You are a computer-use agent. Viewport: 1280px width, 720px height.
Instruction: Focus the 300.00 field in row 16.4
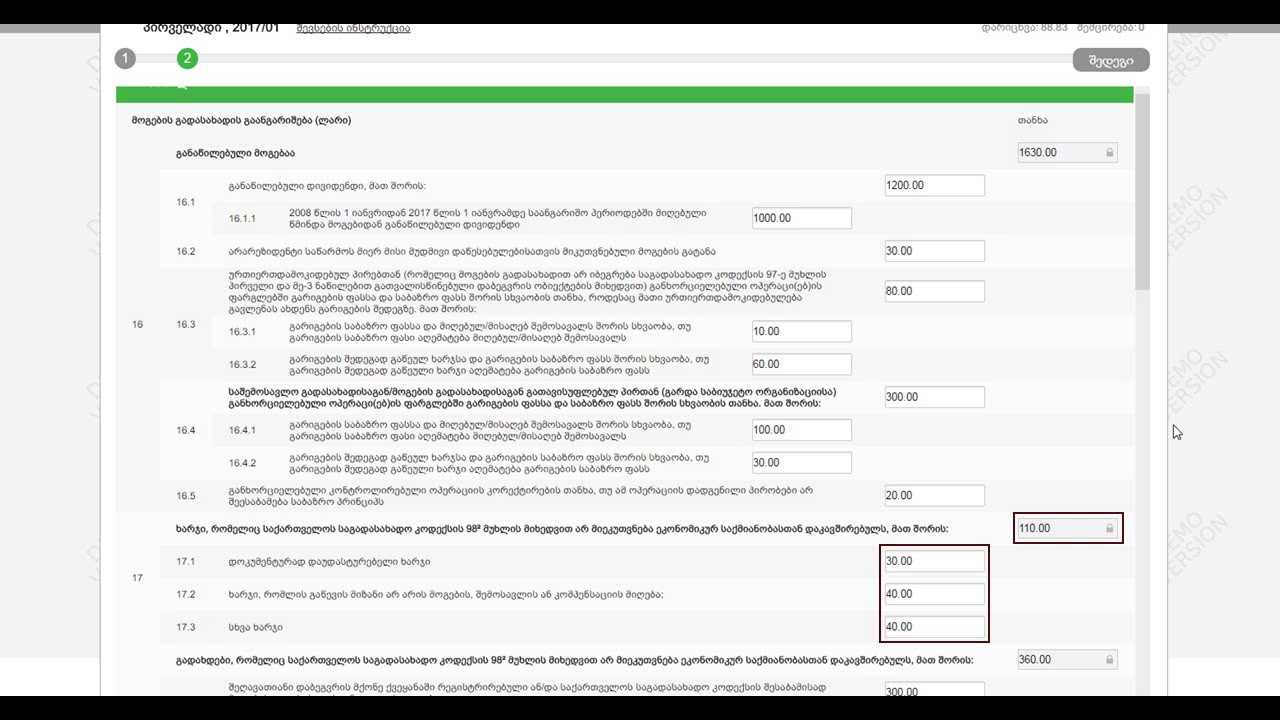(934, 397)
